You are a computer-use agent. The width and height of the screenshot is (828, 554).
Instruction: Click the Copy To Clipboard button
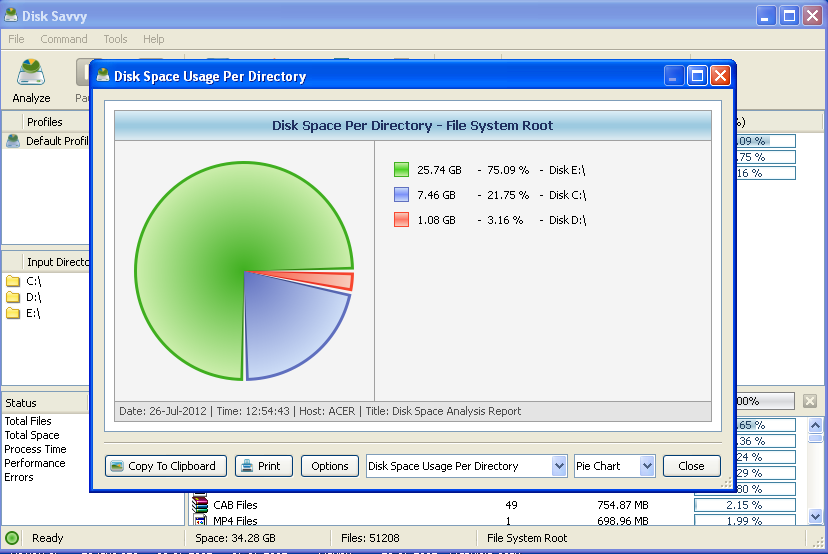point(166,466)
